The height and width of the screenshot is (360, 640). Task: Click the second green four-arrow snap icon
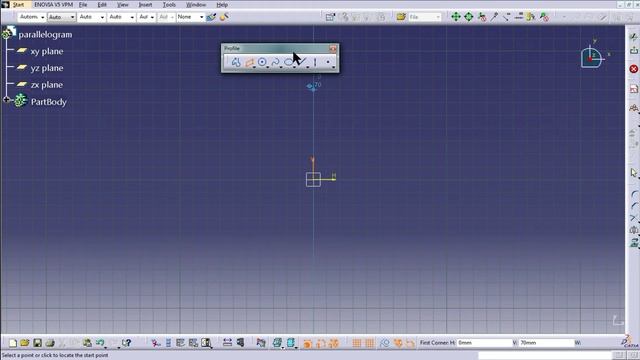469,17
